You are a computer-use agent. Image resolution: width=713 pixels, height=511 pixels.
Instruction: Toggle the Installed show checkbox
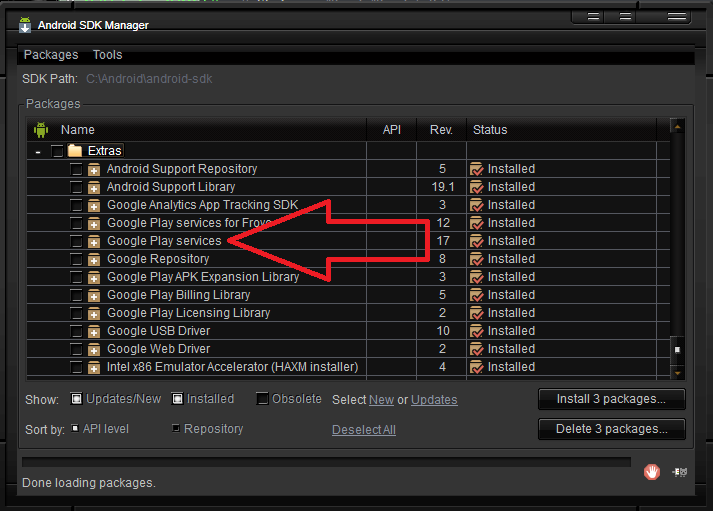tap(177, 399)
